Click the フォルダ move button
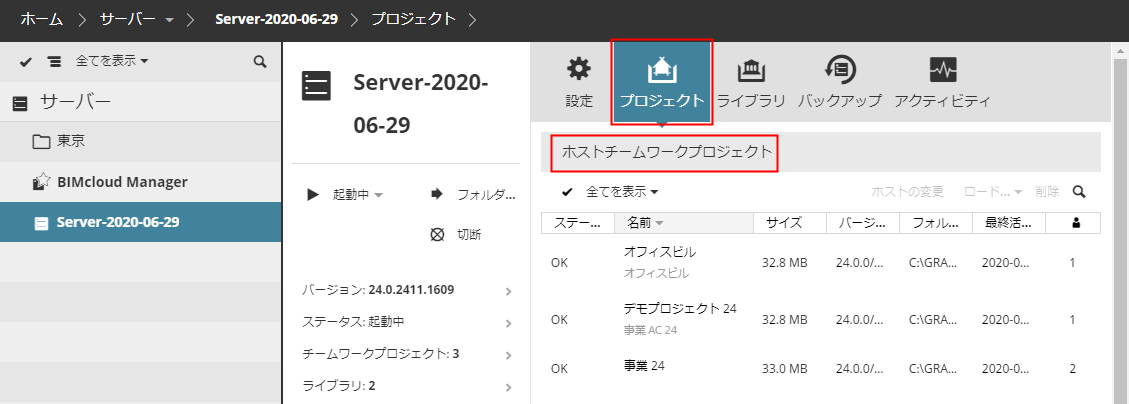The height and width of the screenshot is (404, 1129). pyautogui.click(x=473, y=194)
